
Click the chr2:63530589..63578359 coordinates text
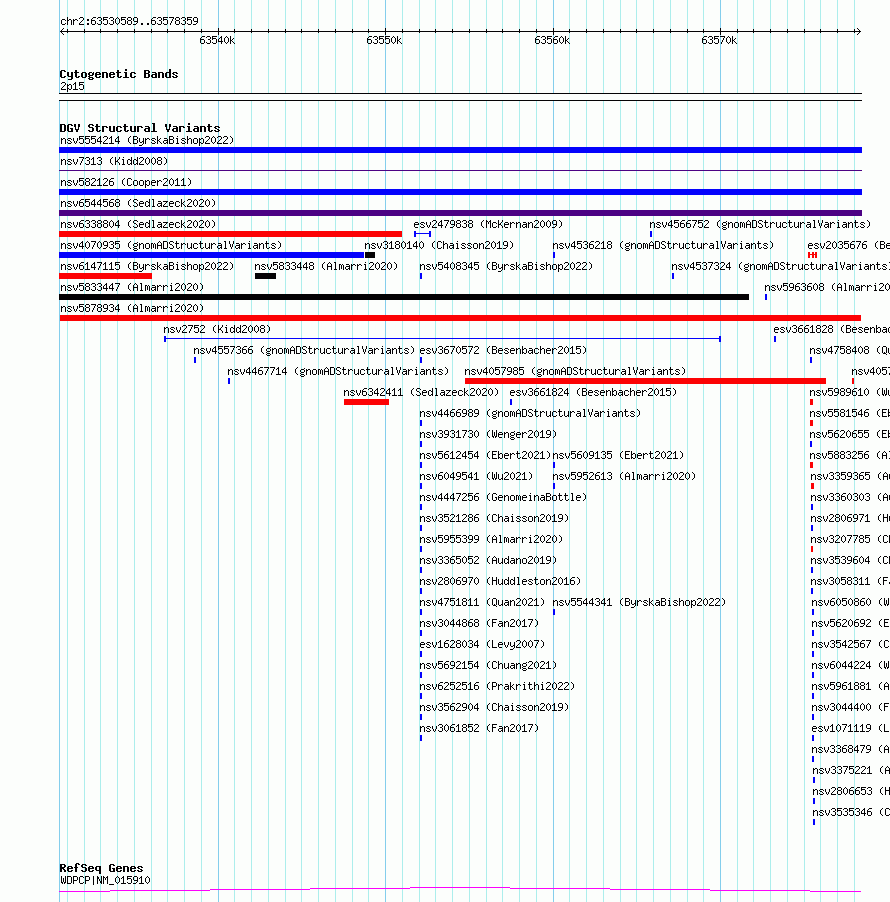[129, 21]
